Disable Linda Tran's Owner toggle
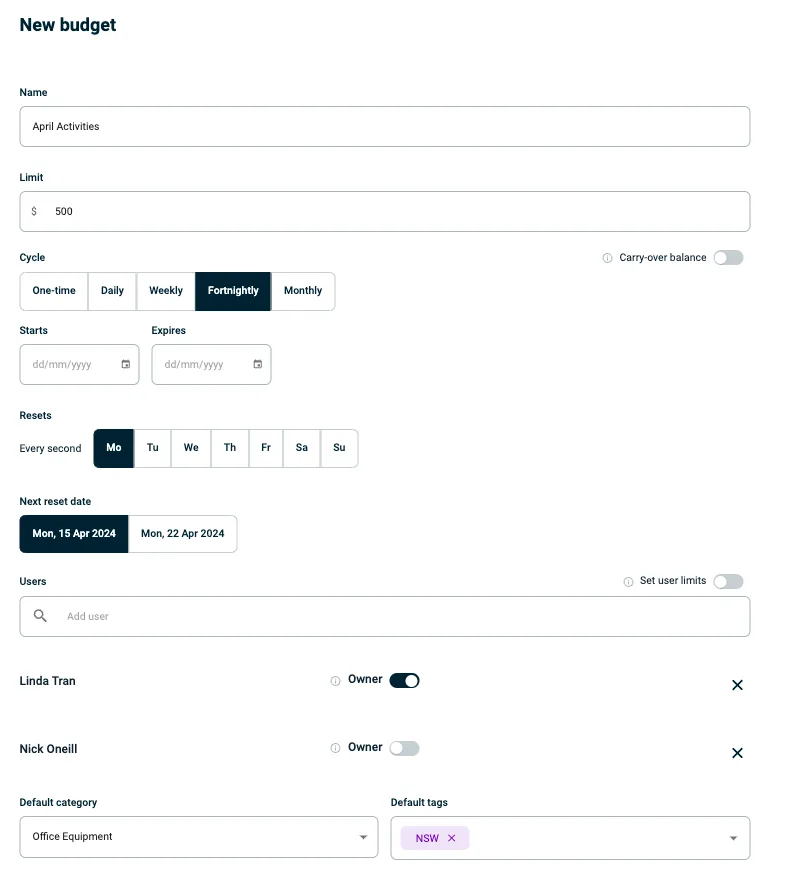Viewport: 796px width, 875px height. 404,681
